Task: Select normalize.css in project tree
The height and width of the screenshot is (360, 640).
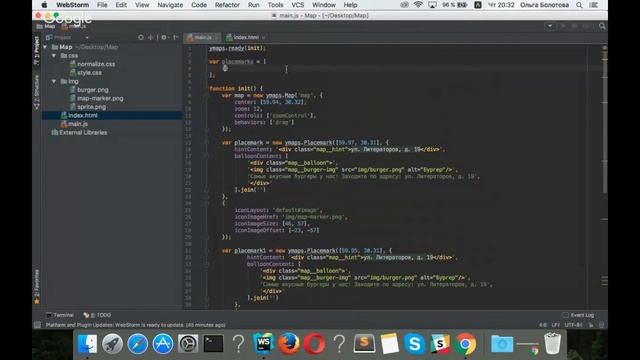Action: (x=96, y=64)
